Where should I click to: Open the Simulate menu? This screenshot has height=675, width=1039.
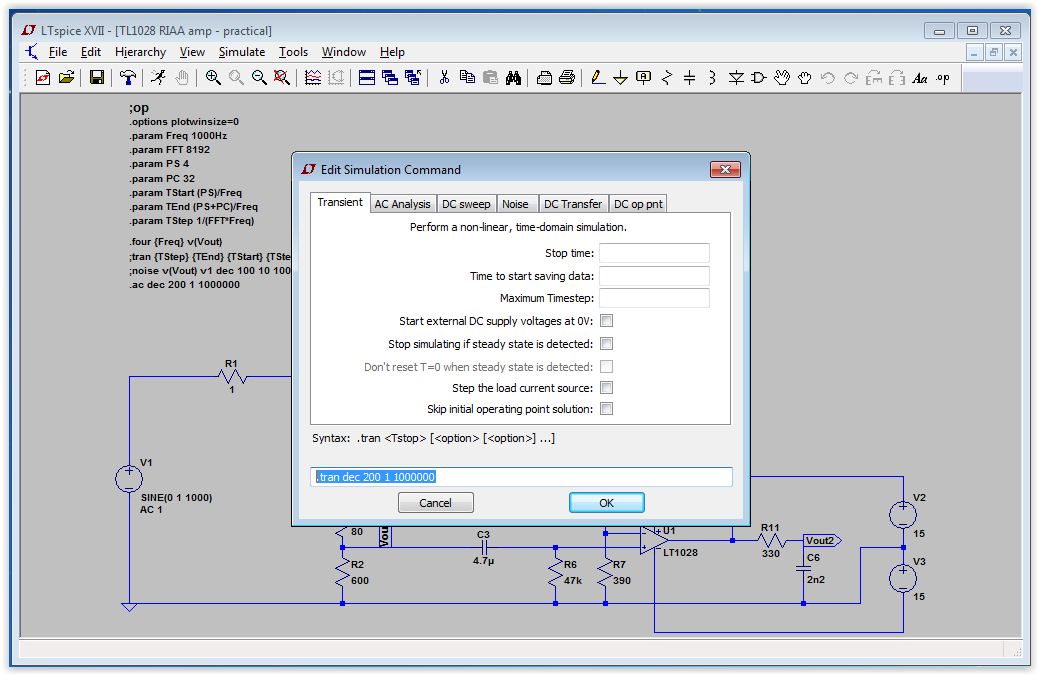tap(242, 52)
